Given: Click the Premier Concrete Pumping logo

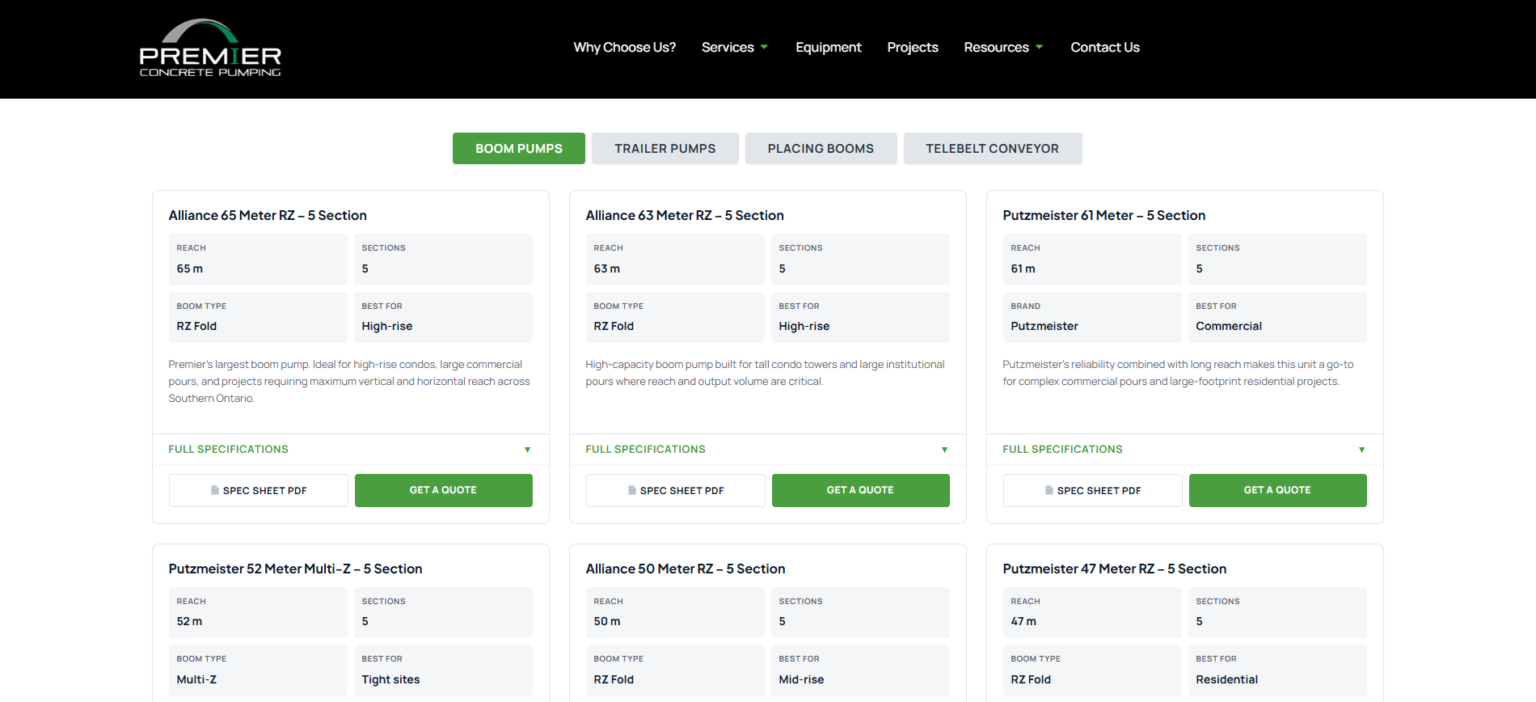Looking at the screenshot, I should pyautogui.click(x=210, y=48).
